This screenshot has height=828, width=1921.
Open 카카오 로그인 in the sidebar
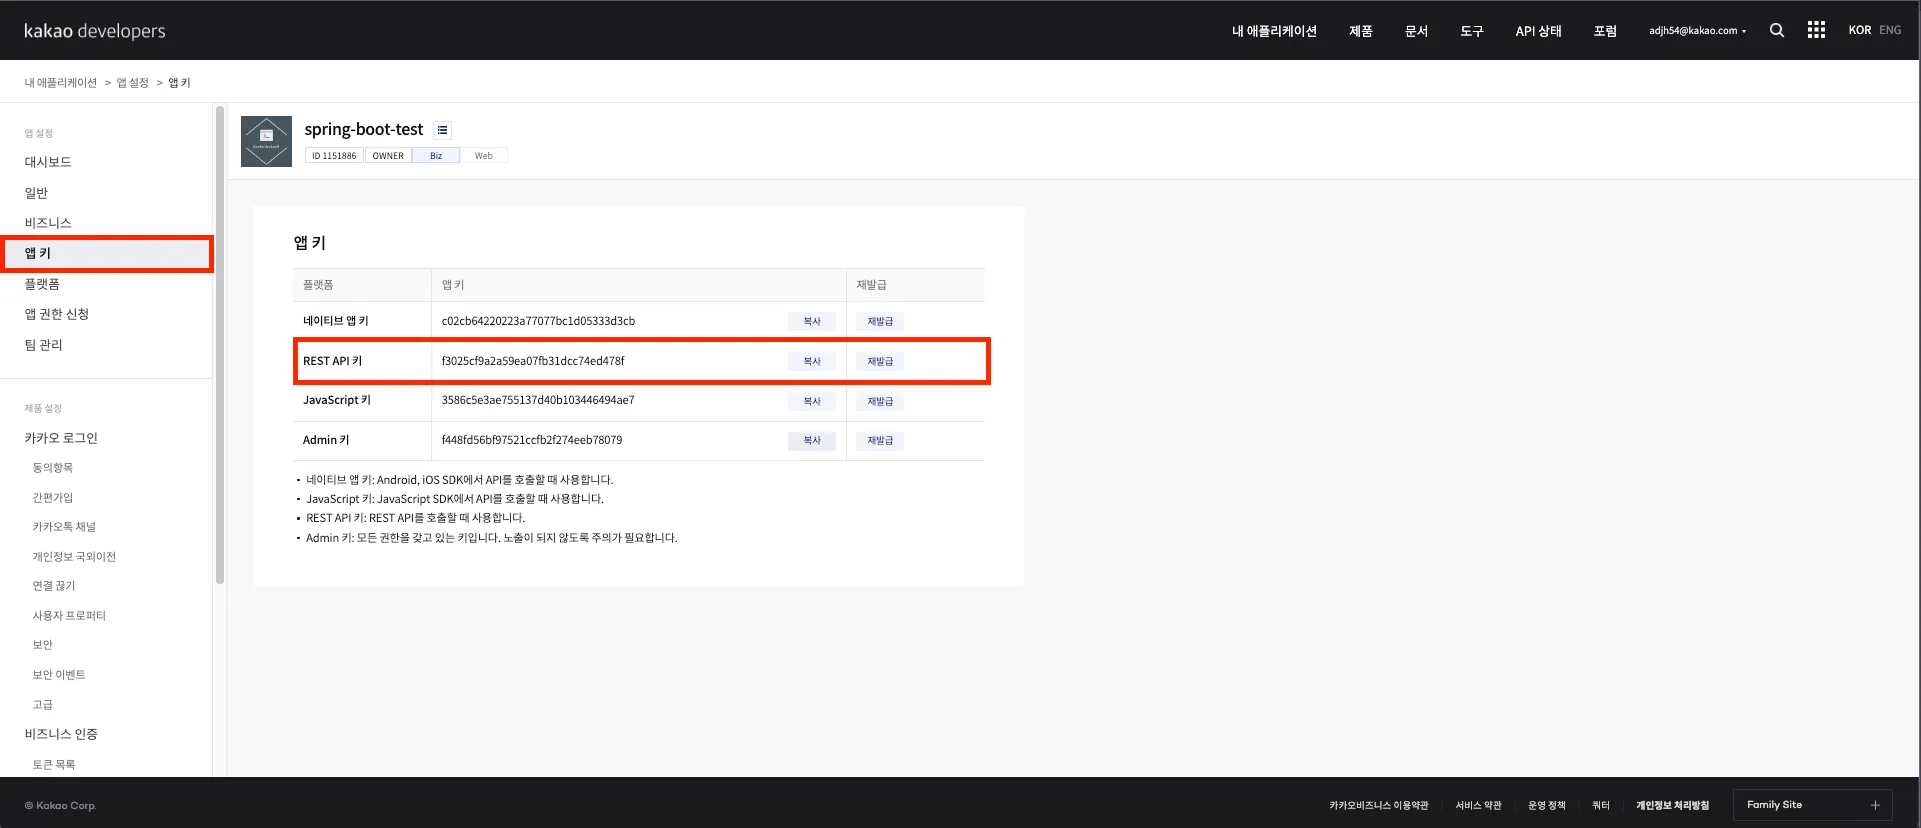coord(61,438)
